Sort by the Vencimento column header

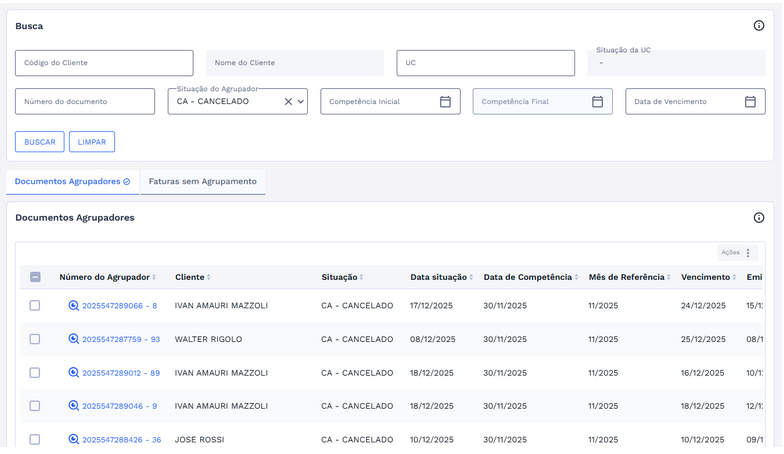click(708, 277)
